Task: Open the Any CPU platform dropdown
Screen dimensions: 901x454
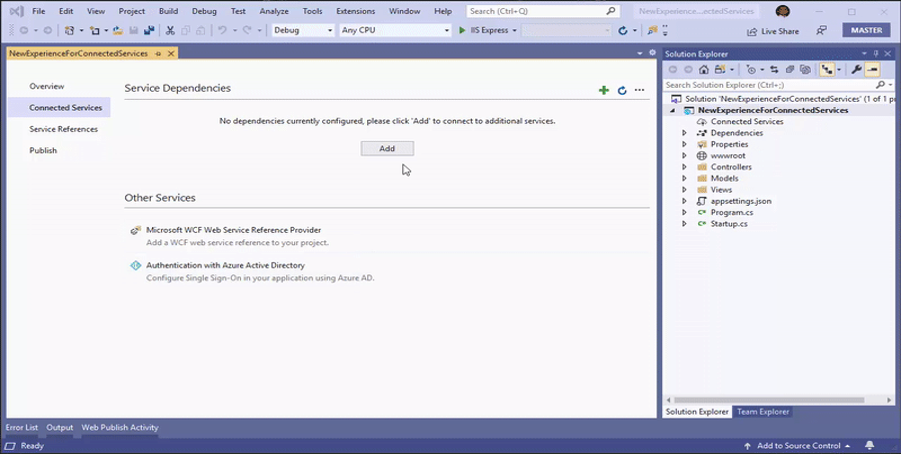Action: click(x=395, y=31)
